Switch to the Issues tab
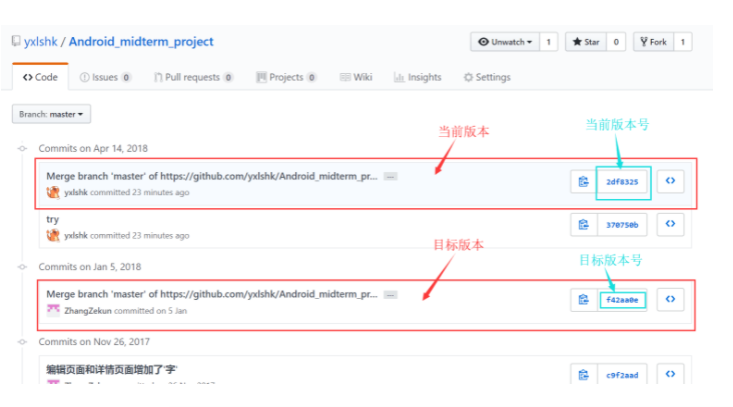The height and width of the screenshot is (407, 733). (105, 77)
